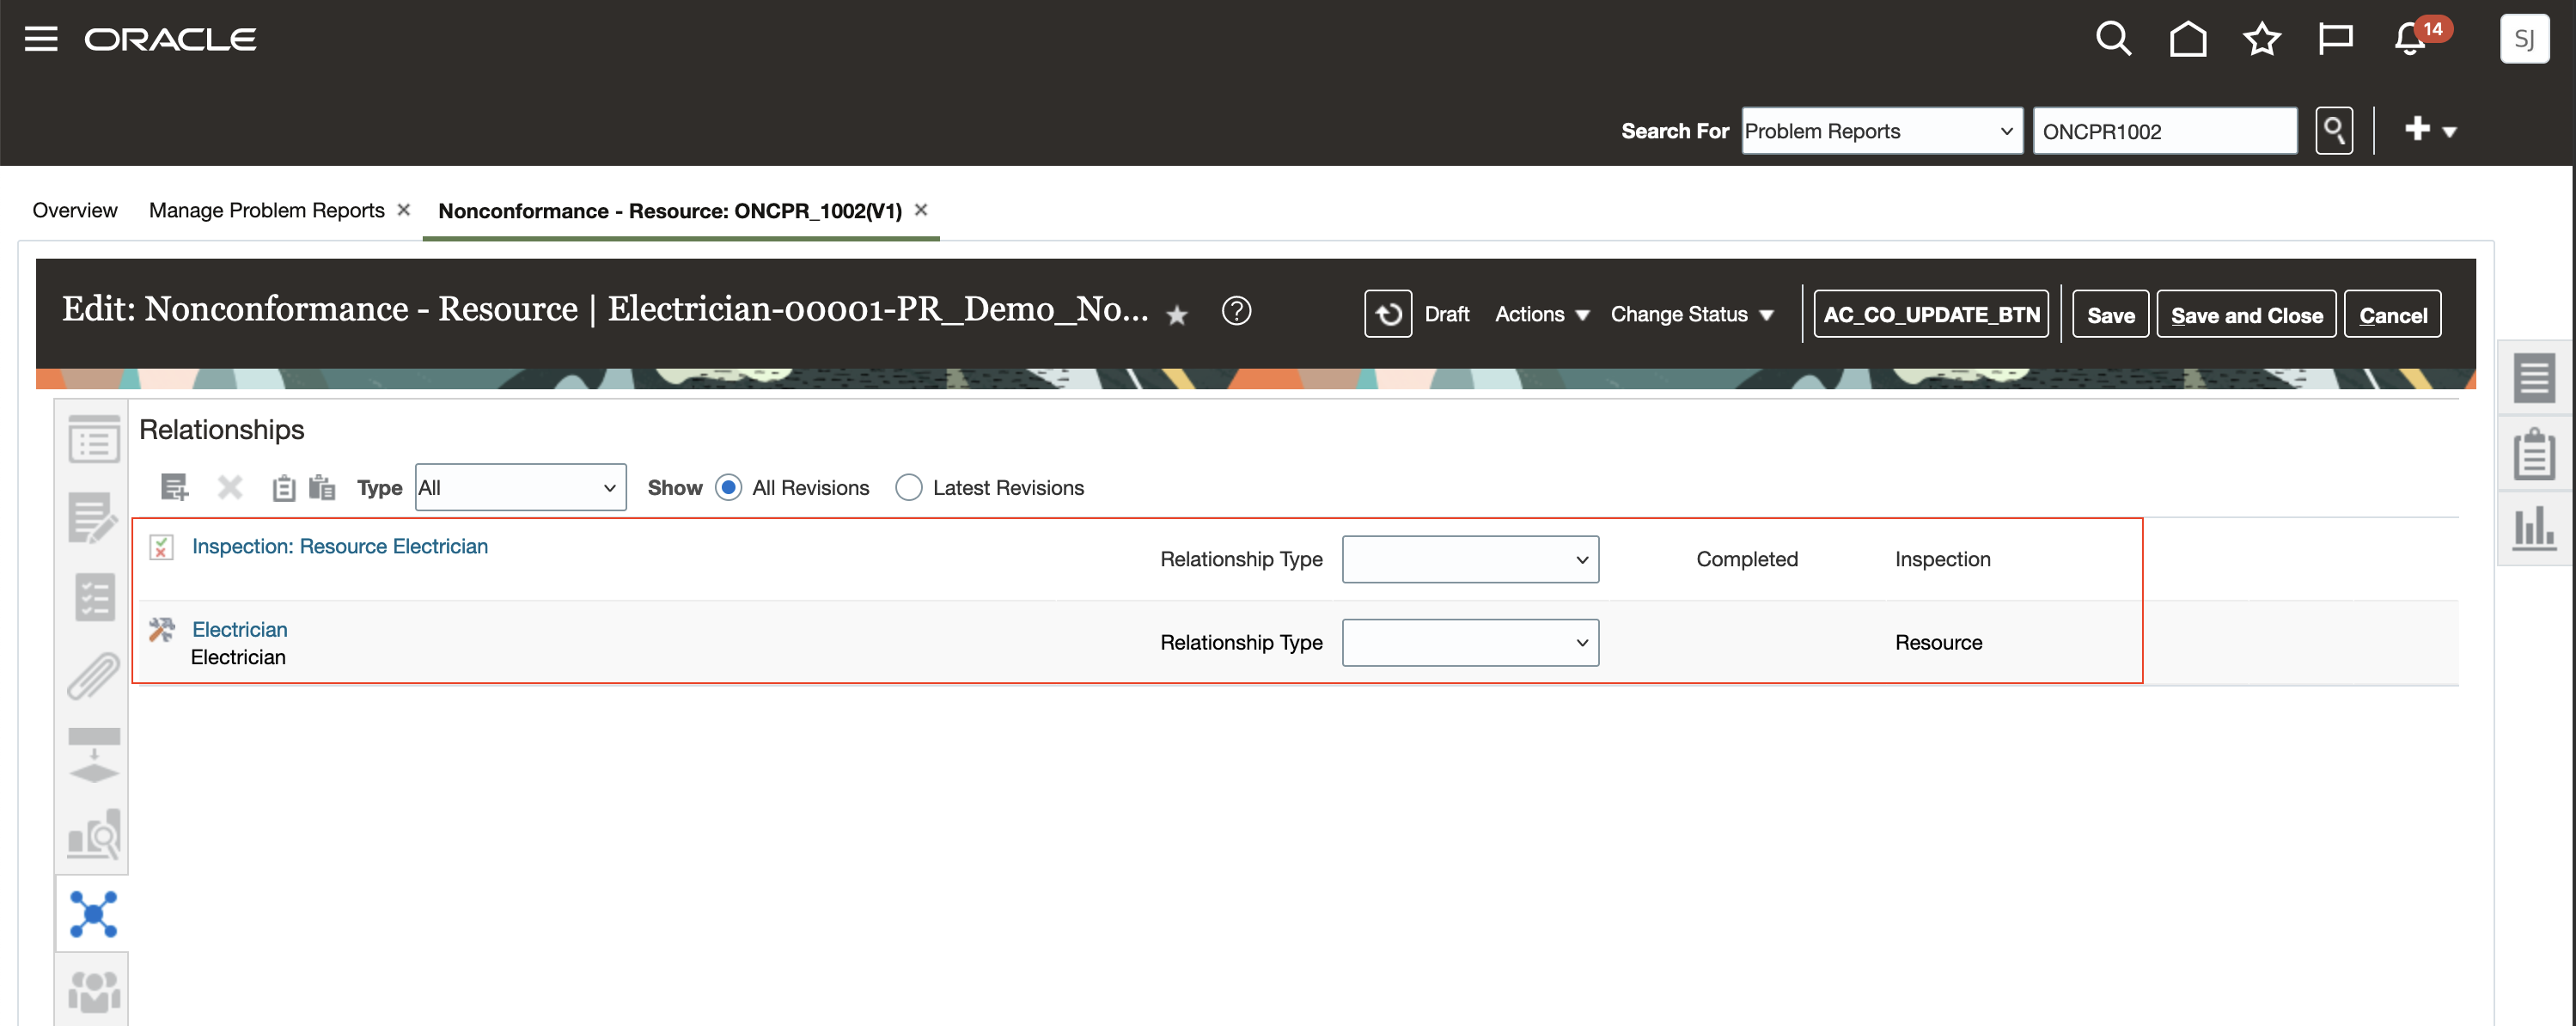This screenshot has height=1026, width=2576.
Task: Select the Latest Revisions radio button
Action: tap(908, 486)
